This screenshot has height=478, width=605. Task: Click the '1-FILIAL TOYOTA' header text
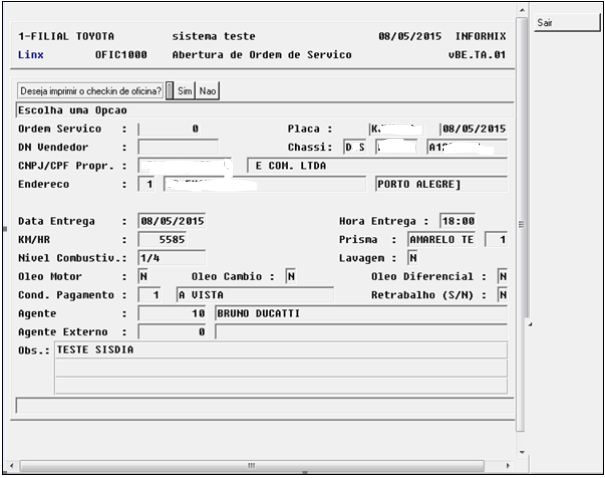pos(66,36)
